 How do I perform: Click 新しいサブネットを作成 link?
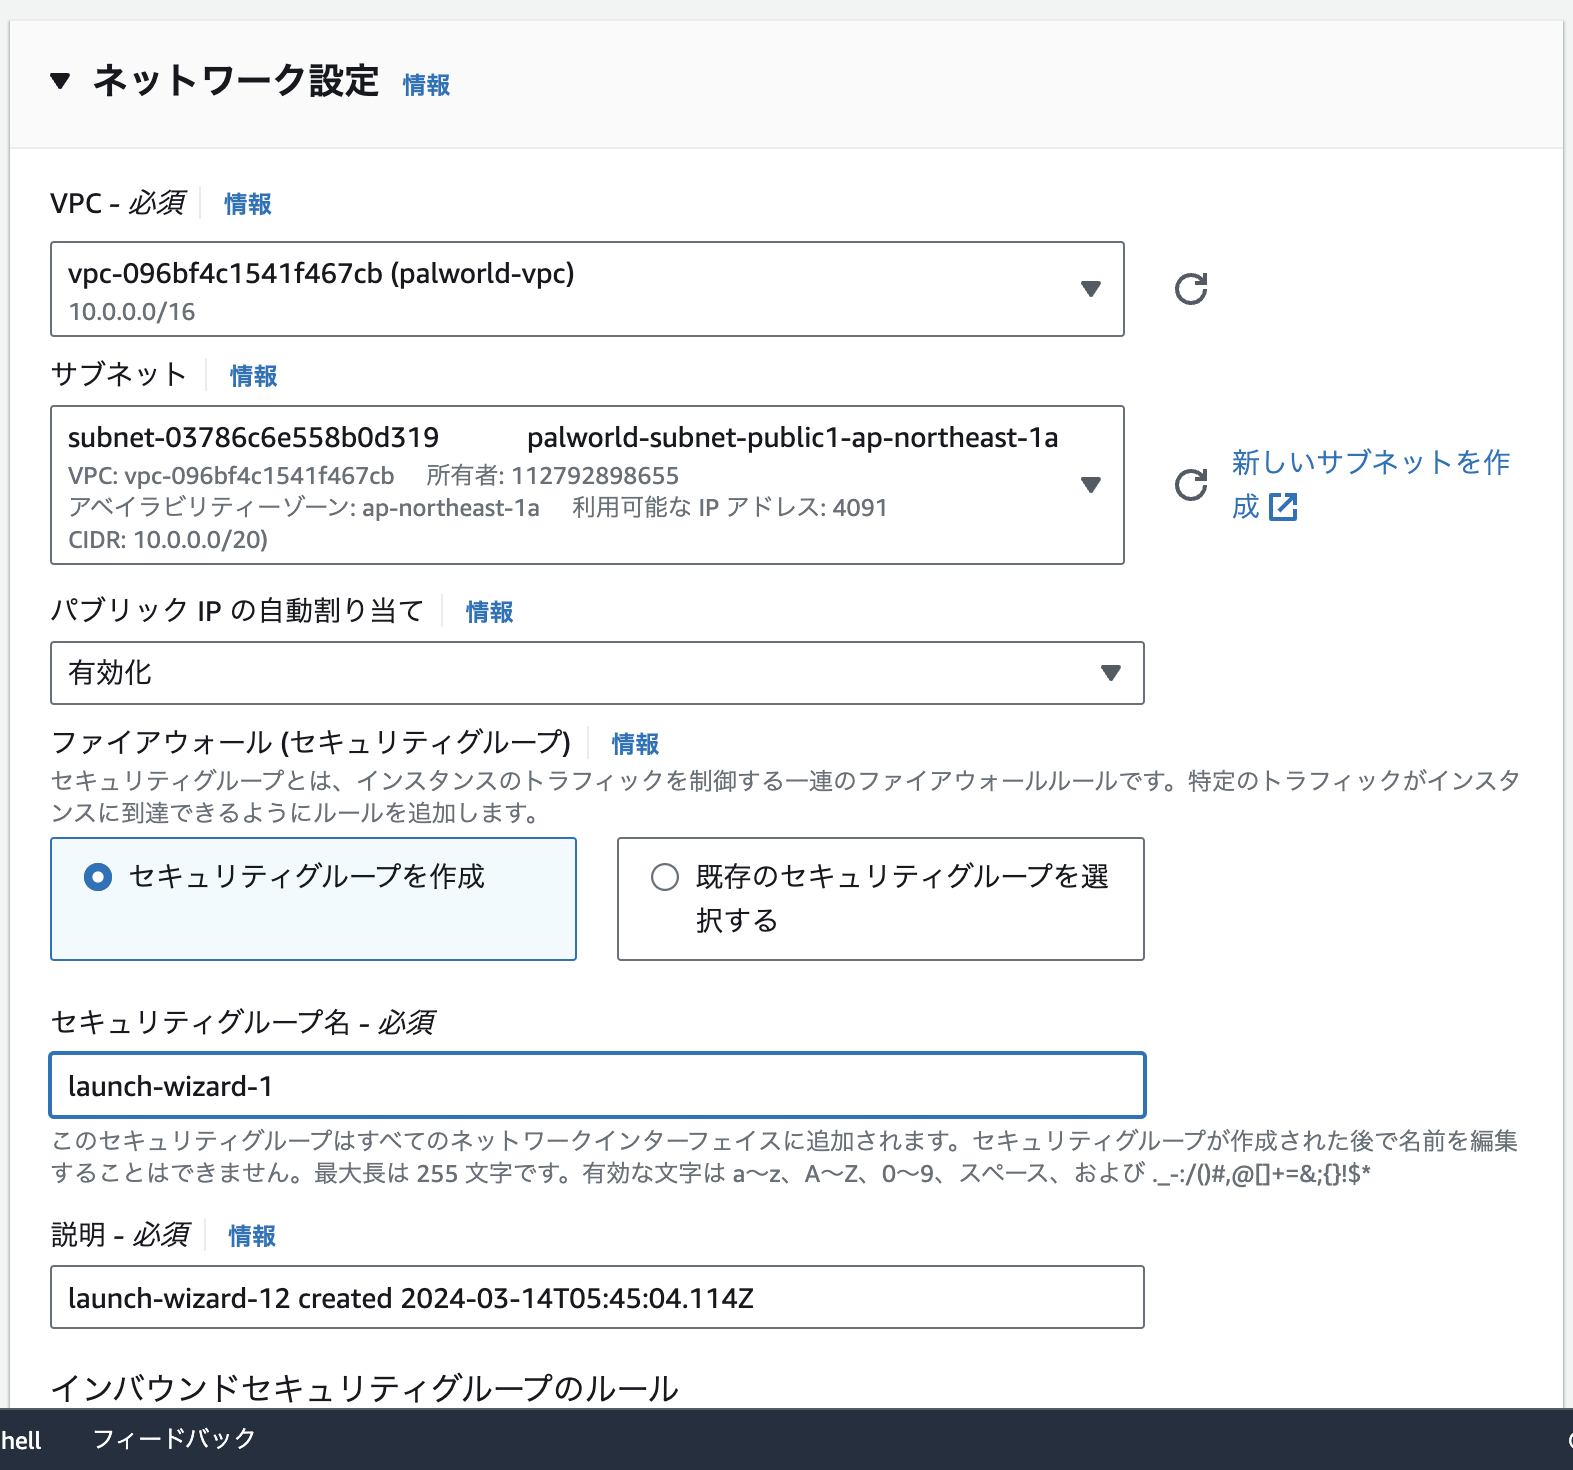click(1370, 463)
